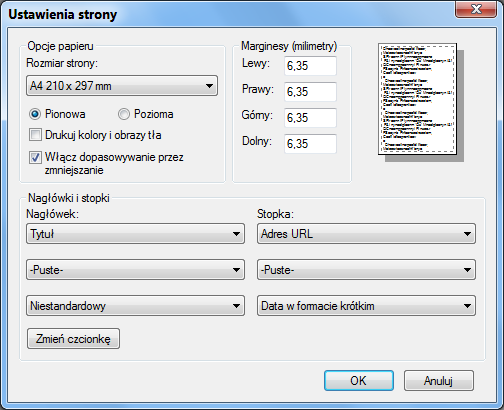504x410 pixels.
Task: Open the Nagłówek dropdown set to Tytuł
Action: click(135, 234)
